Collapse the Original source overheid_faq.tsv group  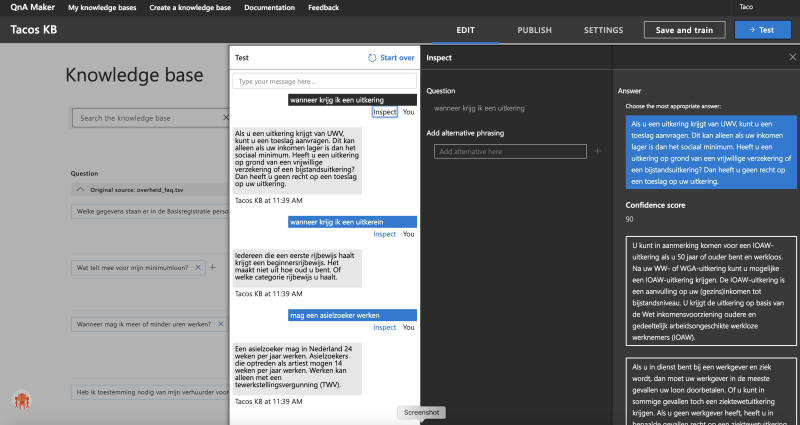tap(80, 190)
